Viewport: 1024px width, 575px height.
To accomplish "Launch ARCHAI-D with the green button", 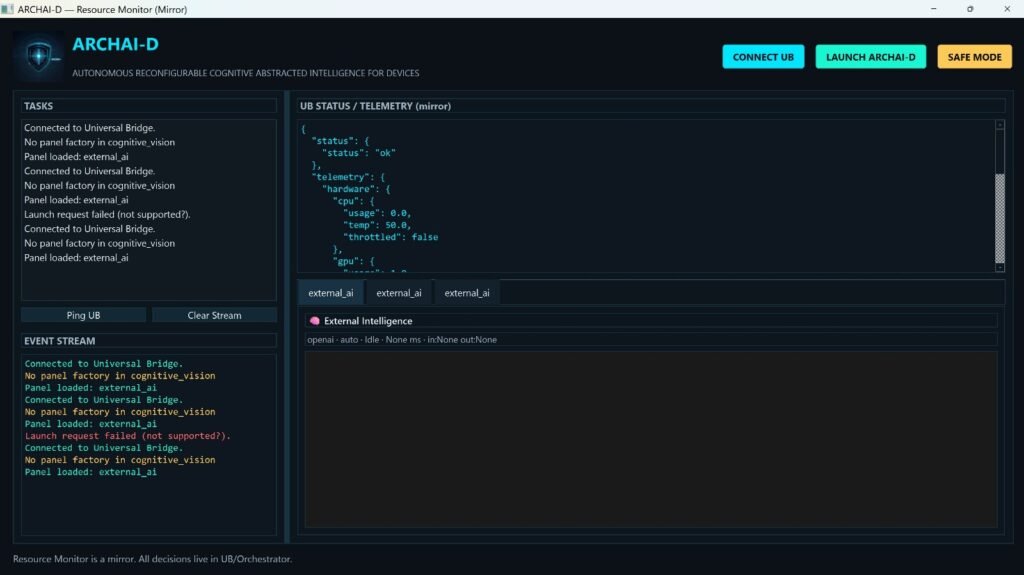I will [870, 57].
